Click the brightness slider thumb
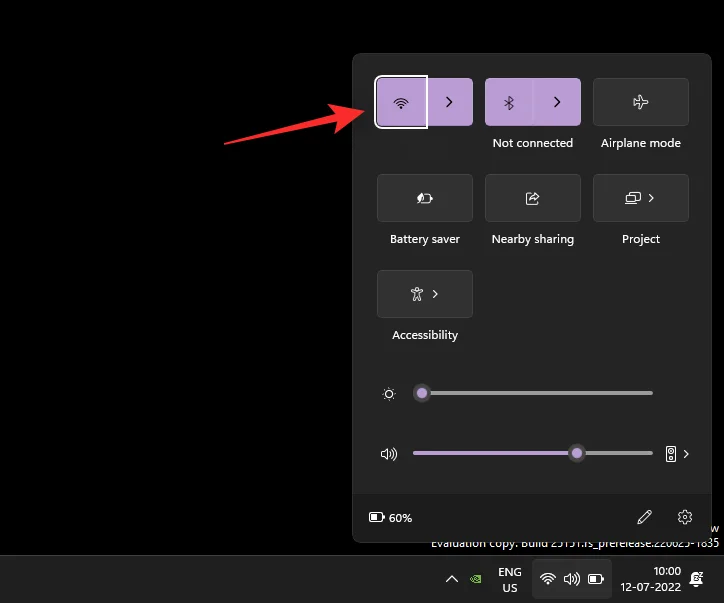 pyautogui.click(x=422, y=393)
